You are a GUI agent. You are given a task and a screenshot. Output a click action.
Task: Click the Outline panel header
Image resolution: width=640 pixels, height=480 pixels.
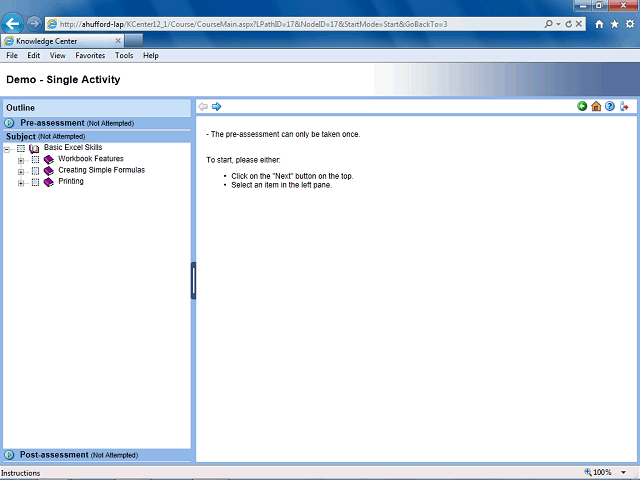pos(97,108)
